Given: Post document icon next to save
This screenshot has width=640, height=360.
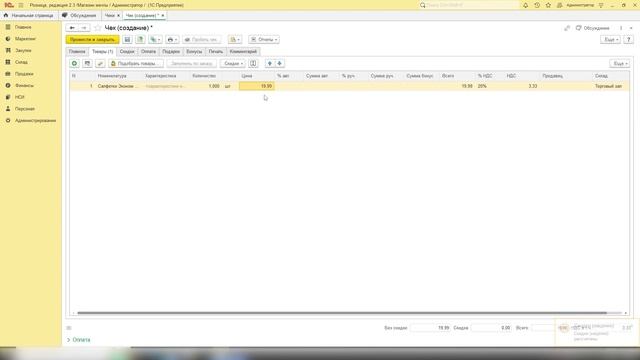Looking at the screenshot, I should [x=140, y=40].
